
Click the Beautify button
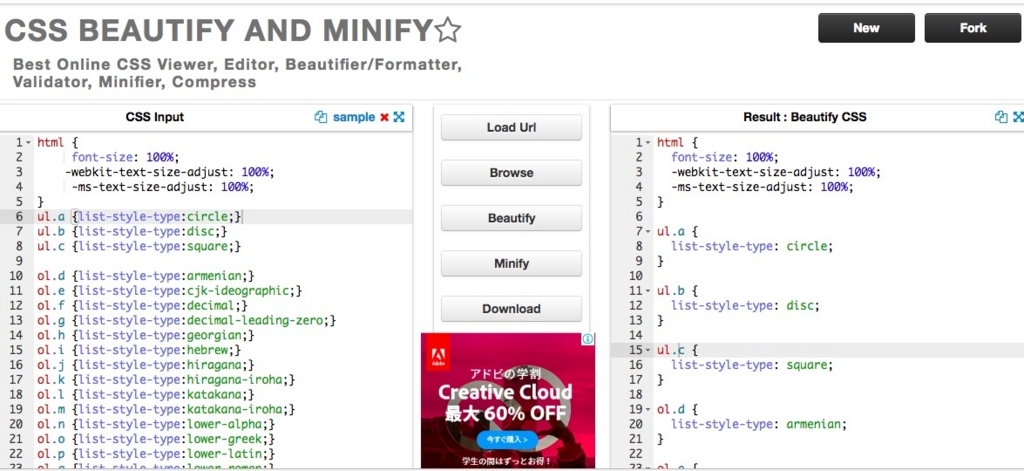[511, 218]
